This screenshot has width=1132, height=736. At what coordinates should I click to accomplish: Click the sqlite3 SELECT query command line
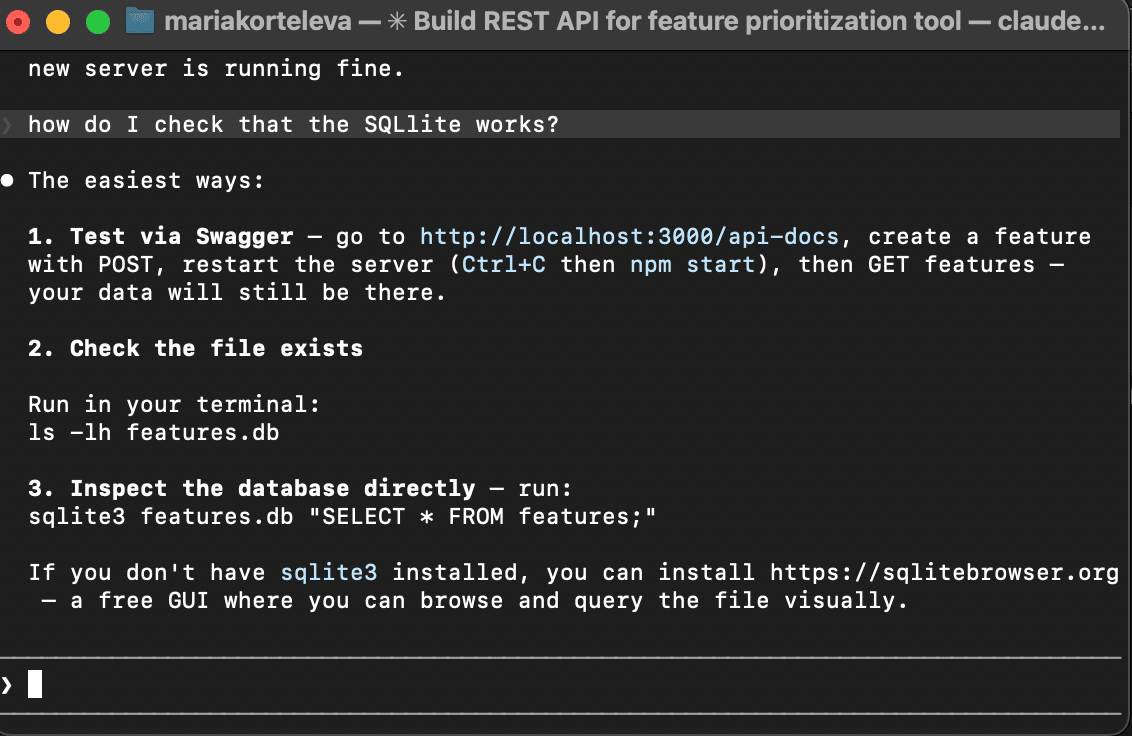pos(341,517)
